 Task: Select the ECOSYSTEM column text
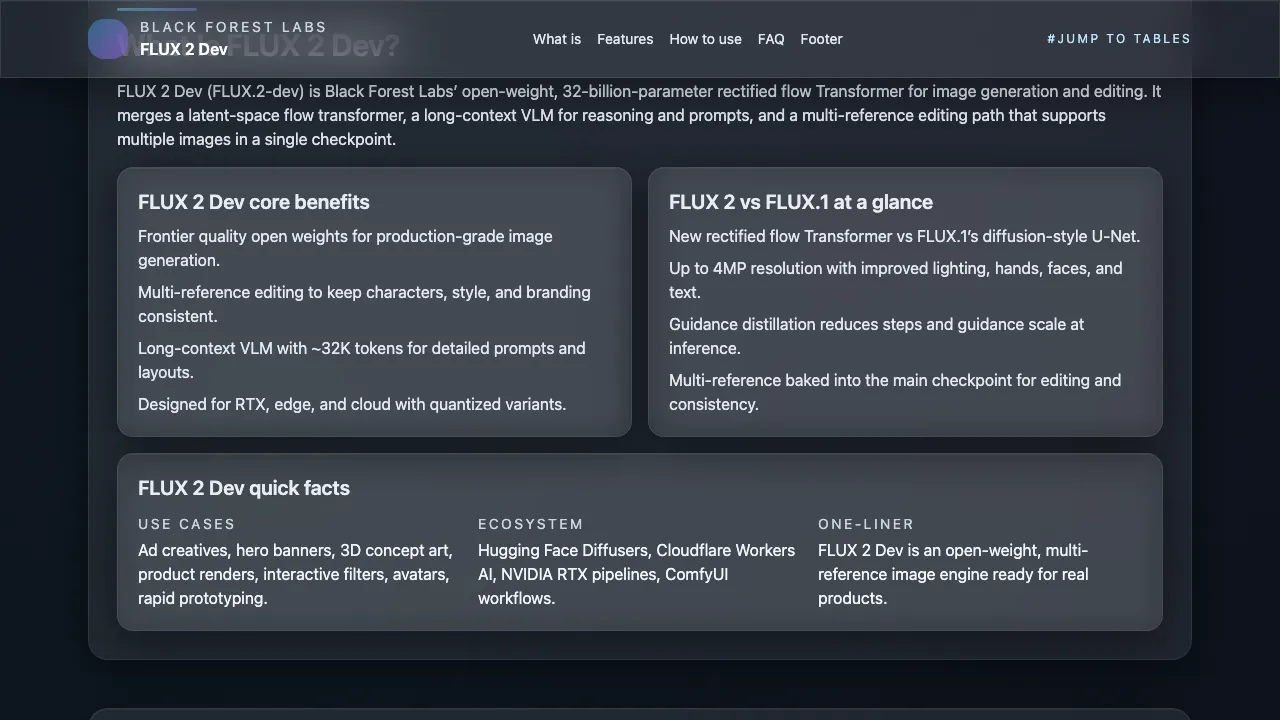pos(531,524)
